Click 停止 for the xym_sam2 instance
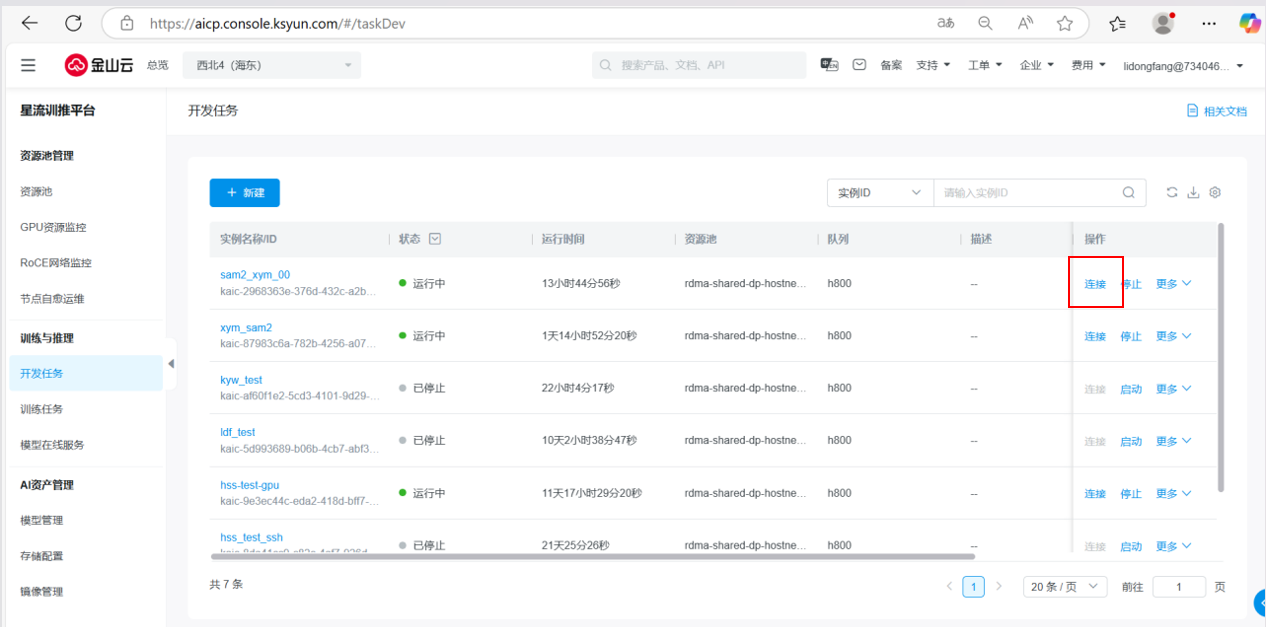Image resolution: width=1266 pixels, height=627 pixels. pyautogui.click(x=1130, y=337)
